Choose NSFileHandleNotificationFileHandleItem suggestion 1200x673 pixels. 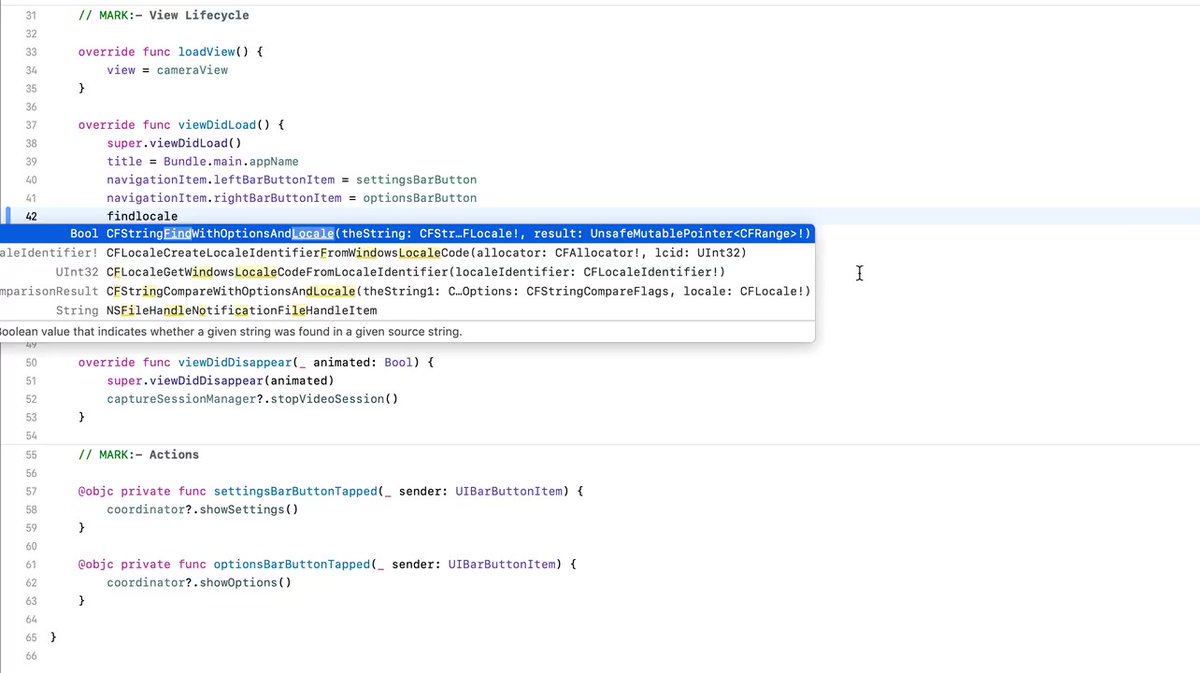[407, 311]
